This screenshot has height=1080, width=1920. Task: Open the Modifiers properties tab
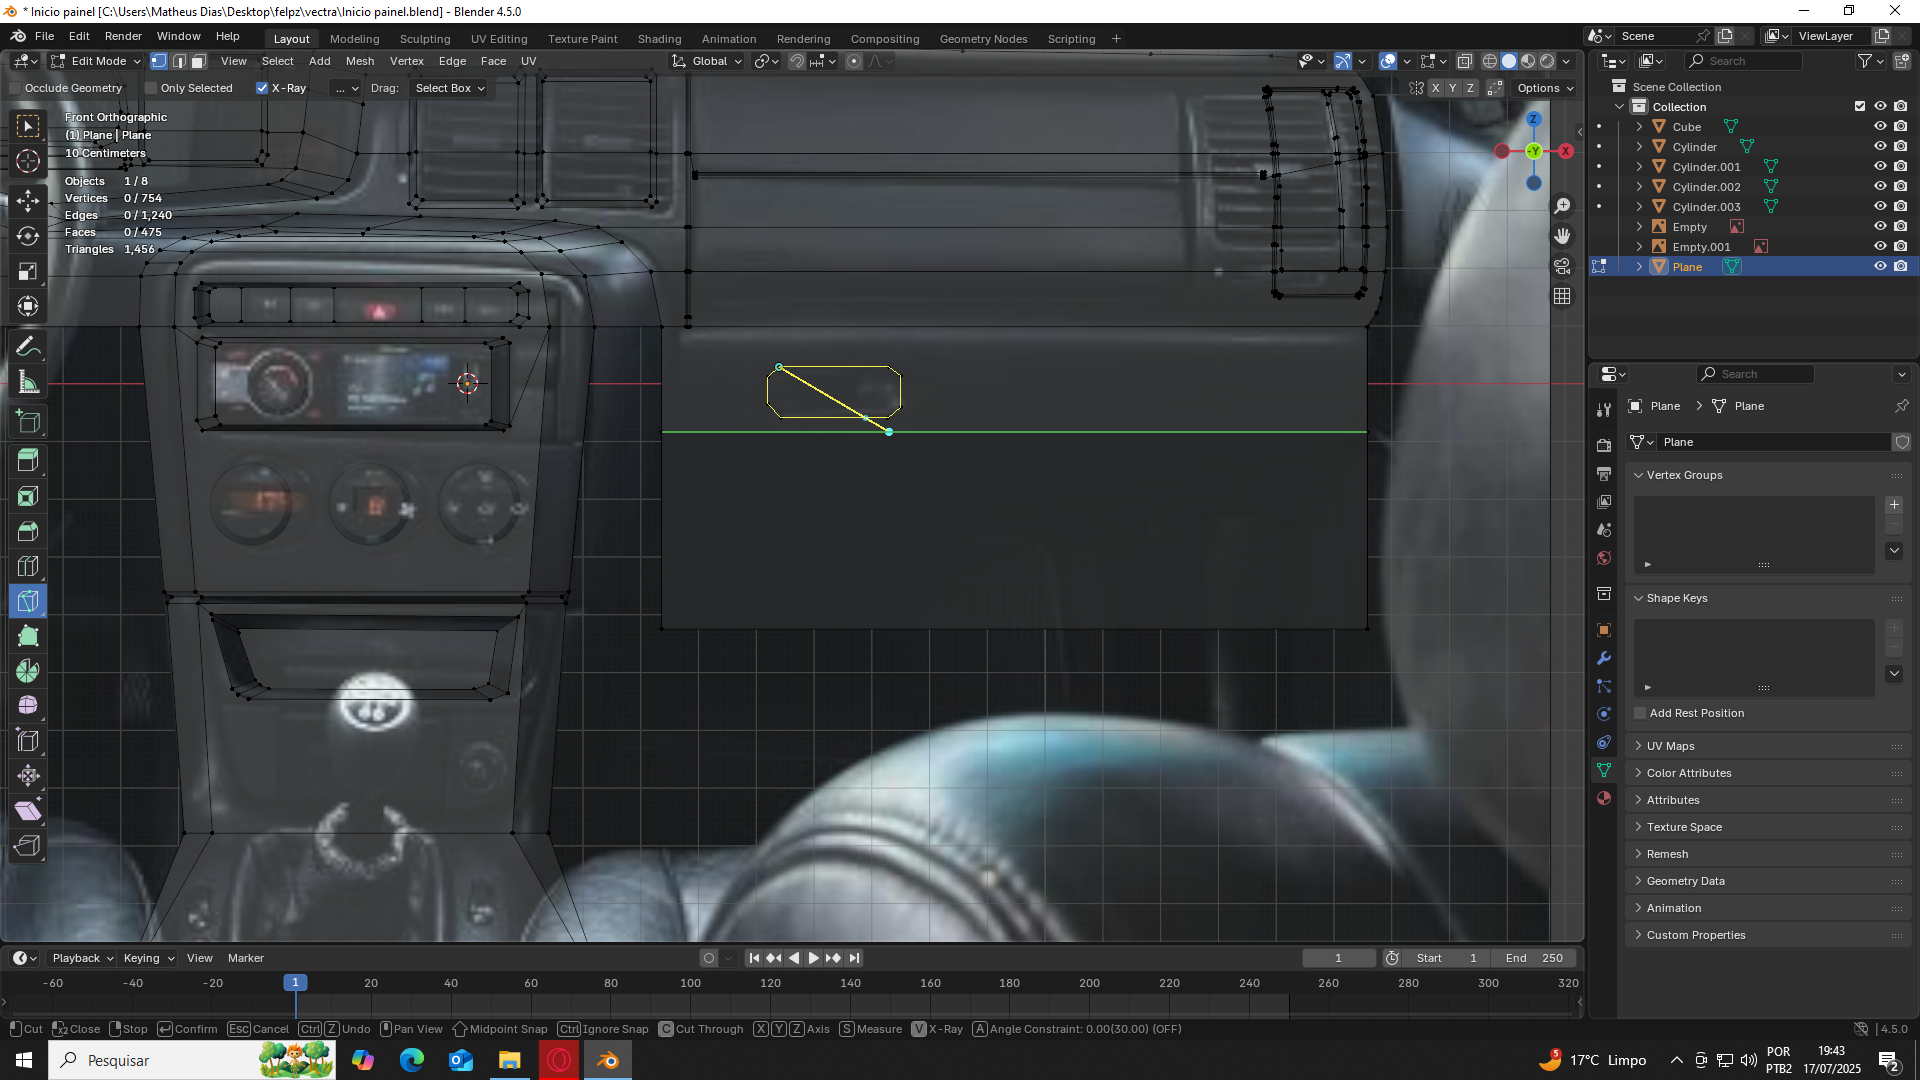(x=1604, y=658)
